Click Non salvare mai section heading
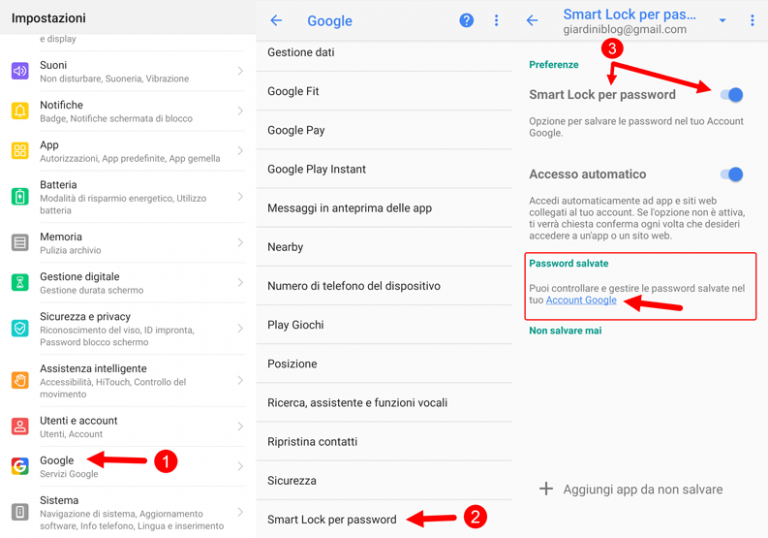The height and width of the screenshot is (538, 768). pos(565,331)
